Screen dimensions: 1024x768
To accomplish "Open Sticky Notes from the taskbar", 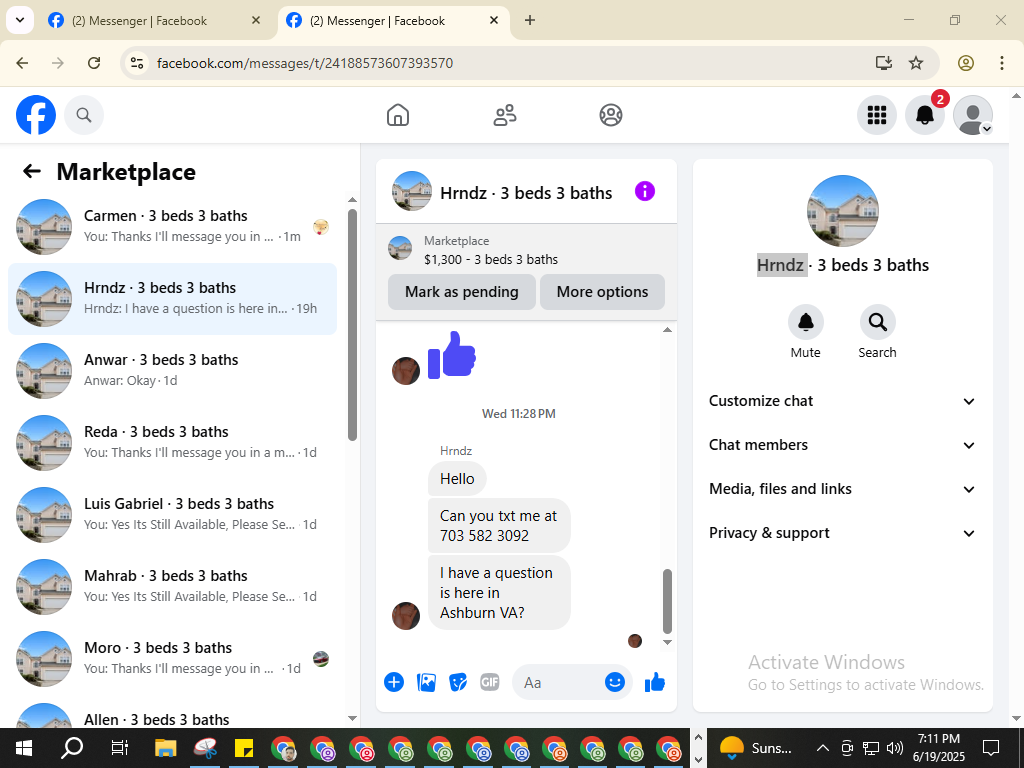I will point(244,748).
